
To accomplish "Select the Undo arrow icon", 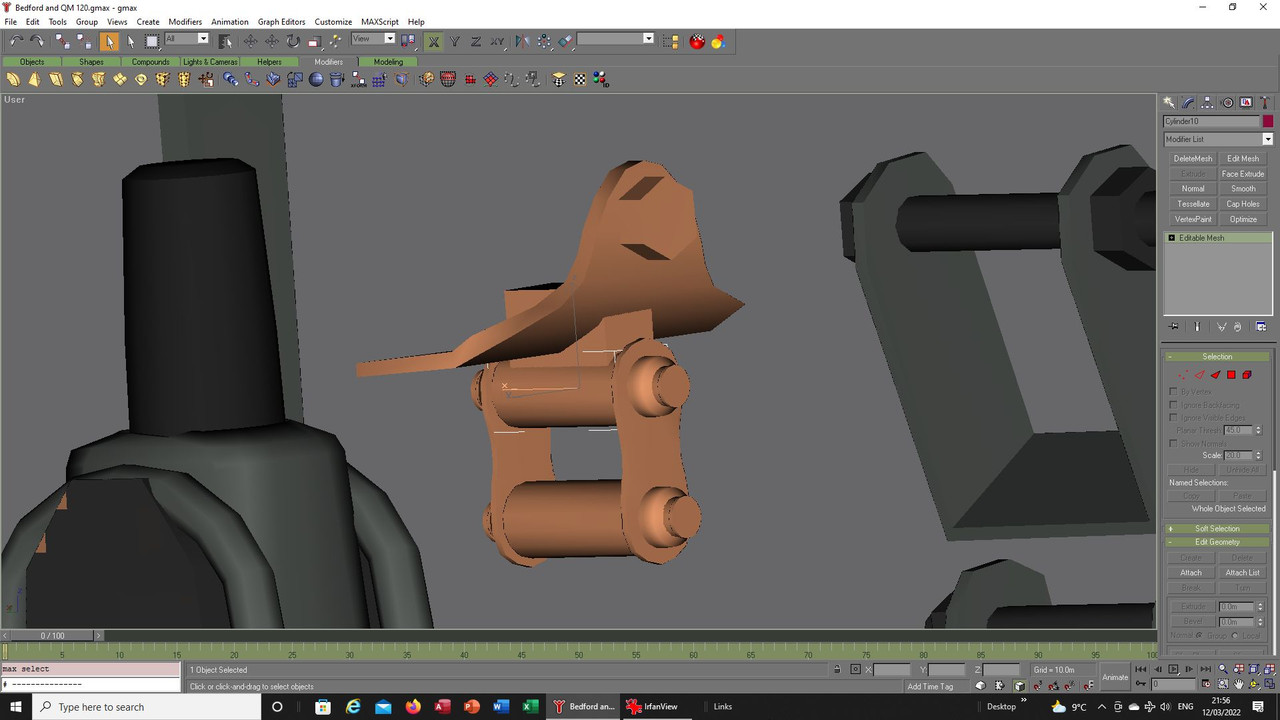I will tap(16, 41).
